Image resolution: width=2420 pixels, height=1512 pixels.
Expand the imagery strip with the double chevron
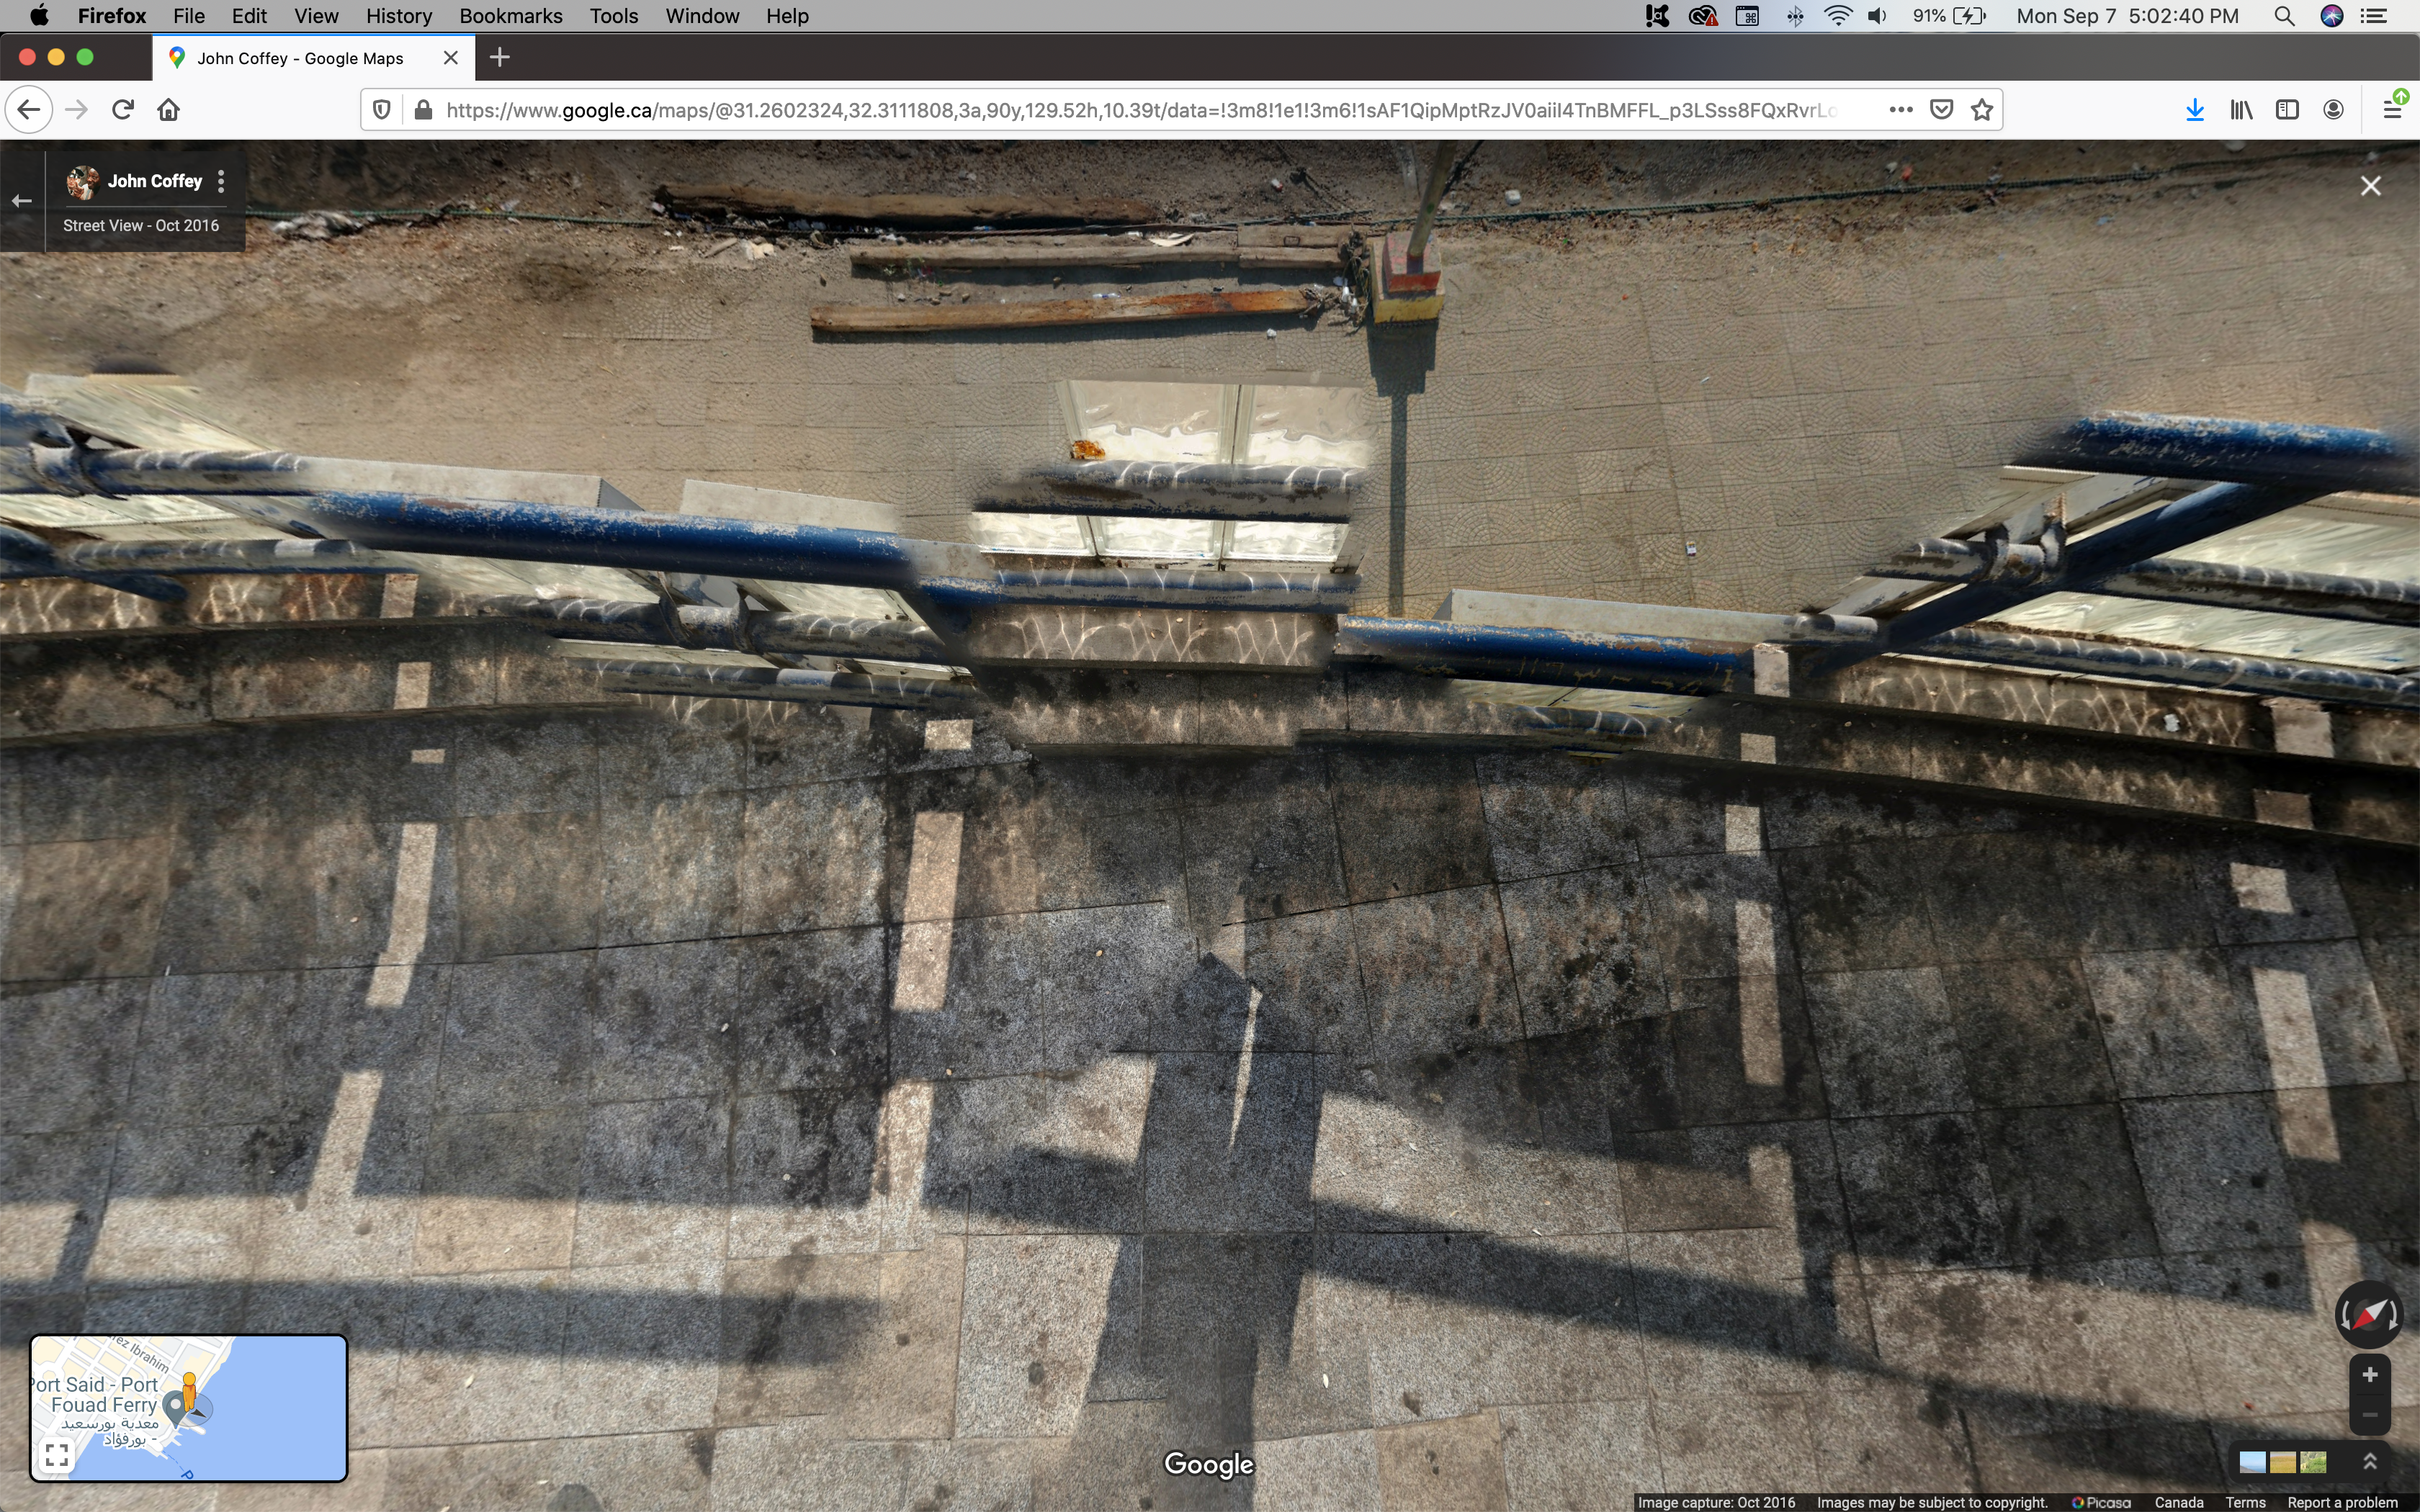point(2369,1462)
